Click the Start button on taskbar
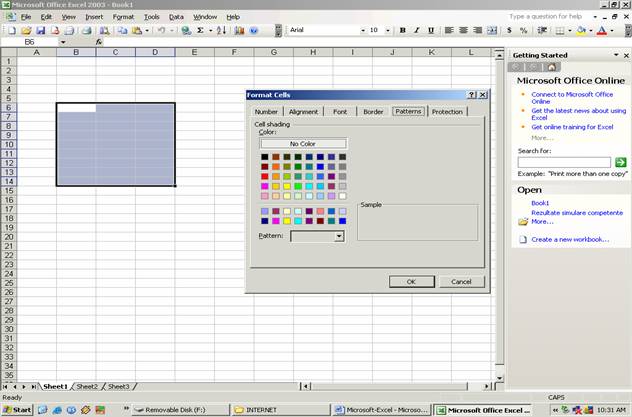Viewport: 632px width, 417px height. pyautogui.click(x=17, y=410)
